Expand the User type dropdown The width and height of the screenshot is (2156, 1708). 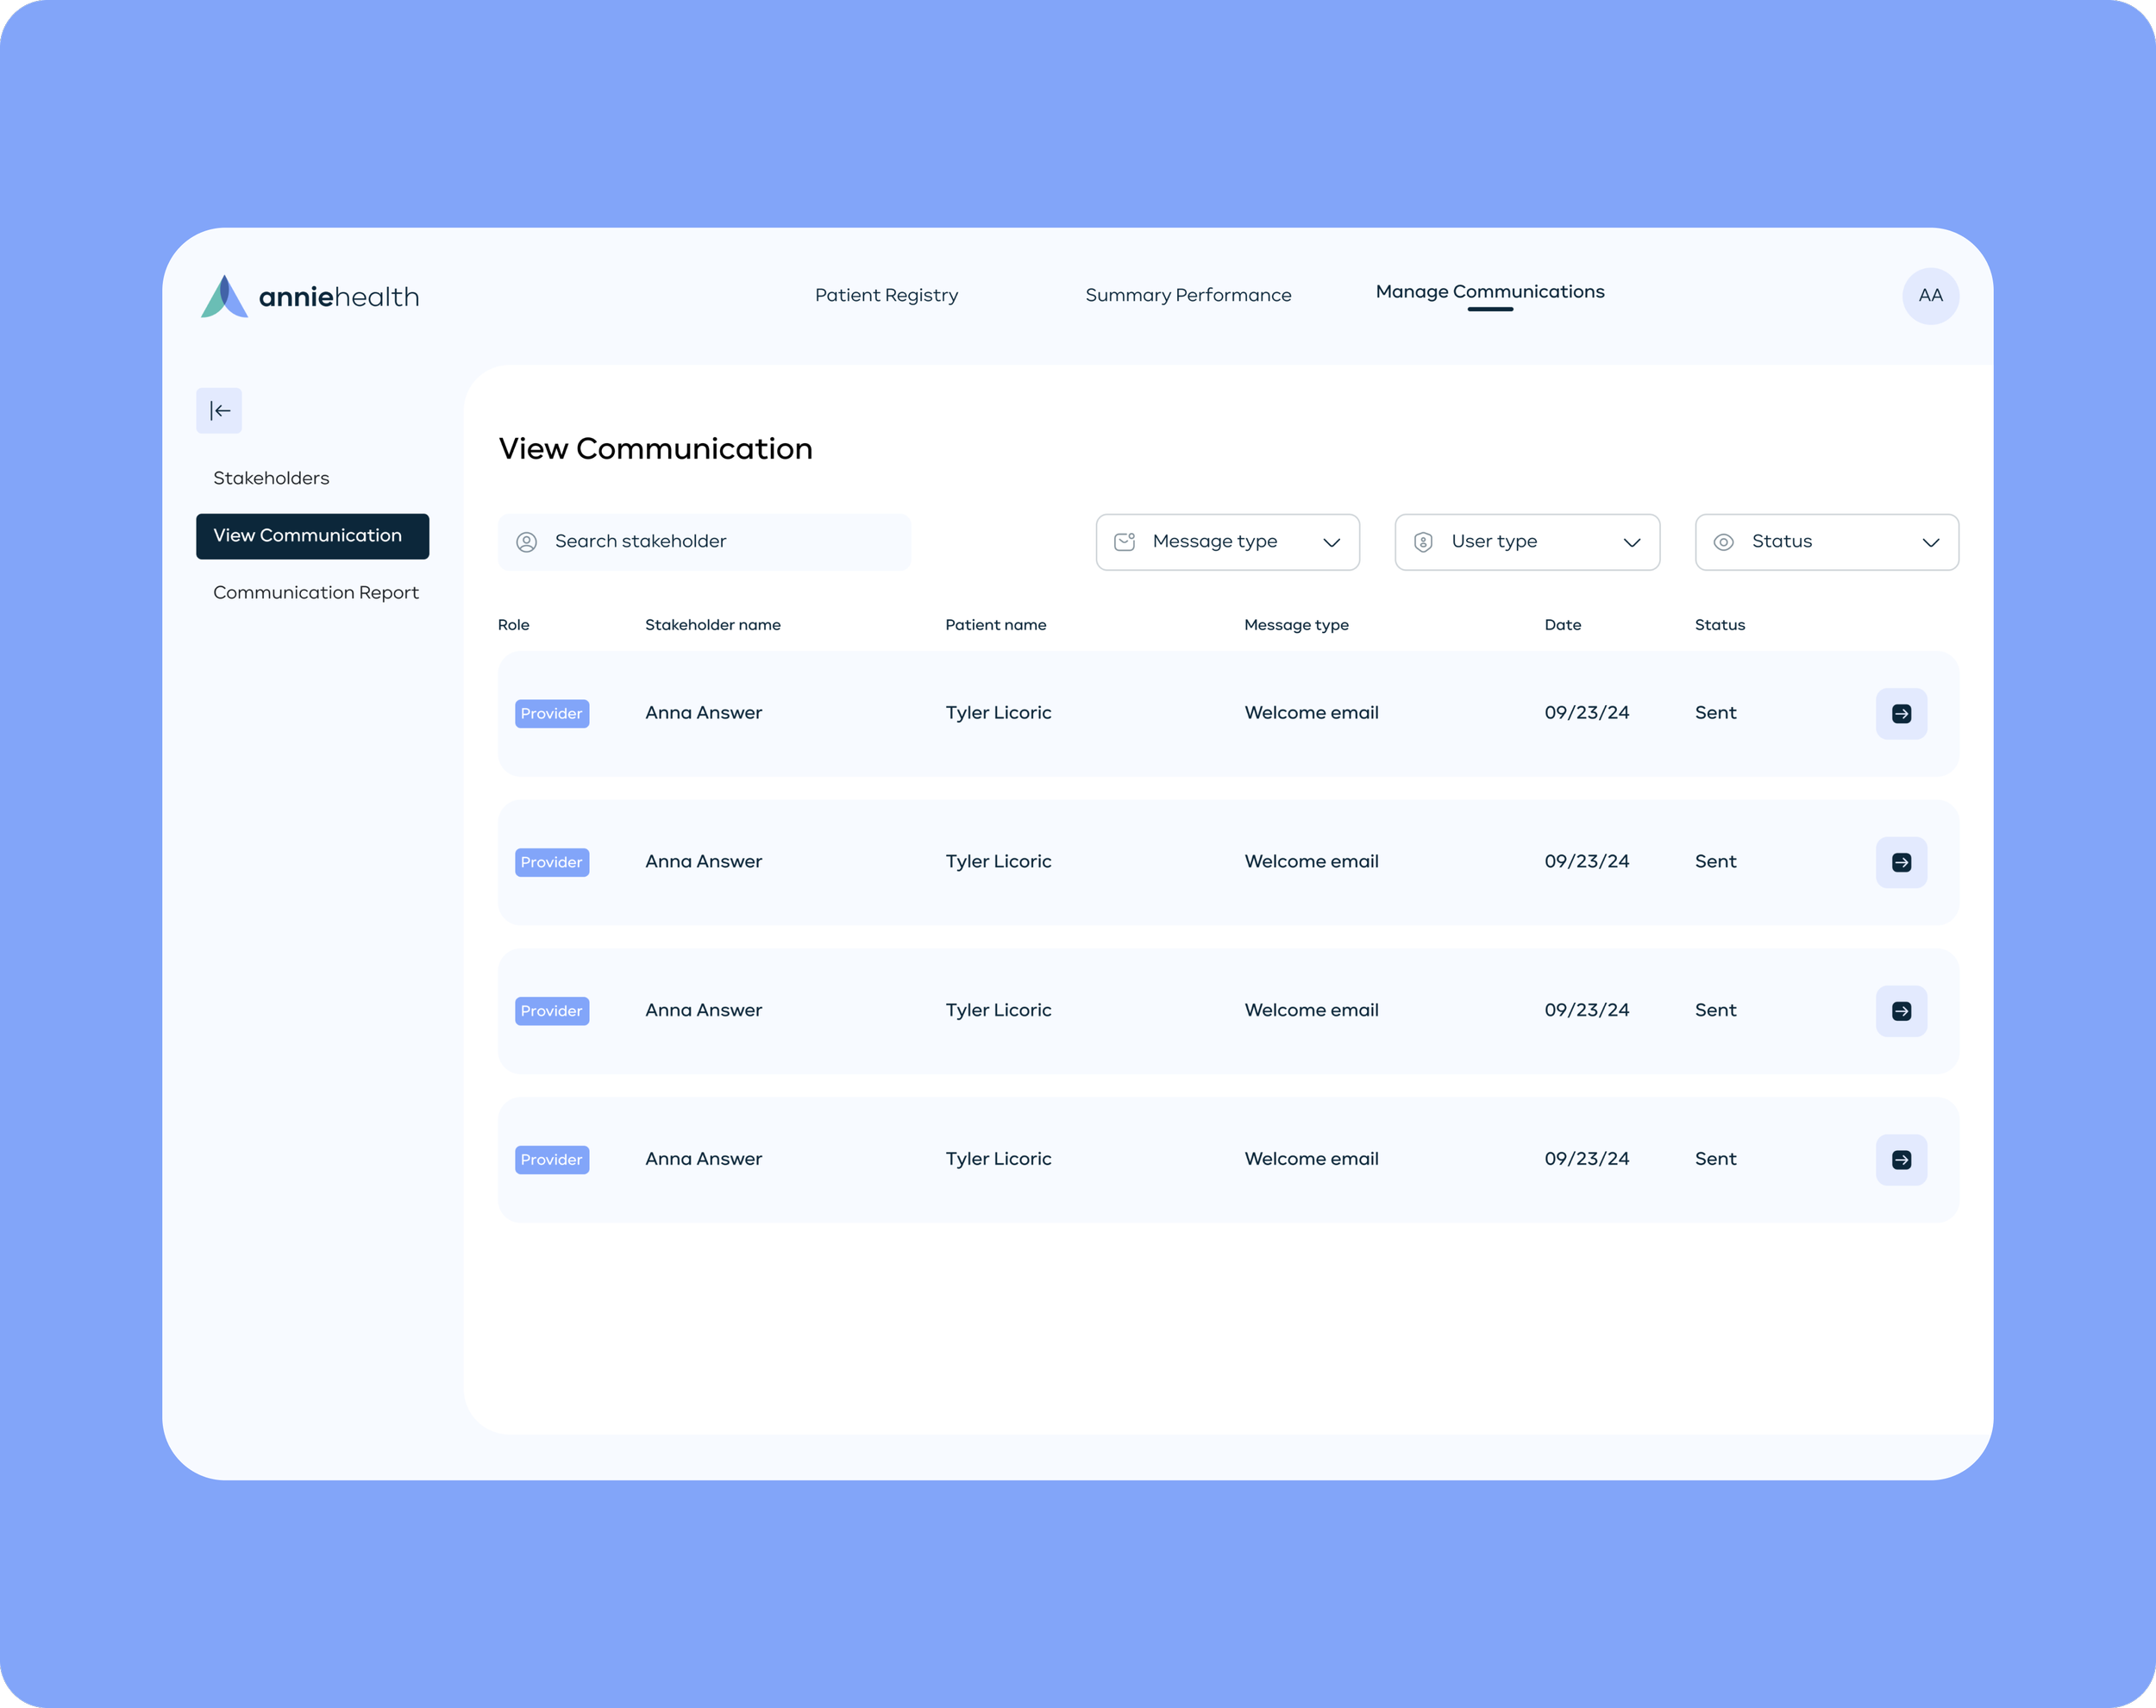coord(1526,542)
